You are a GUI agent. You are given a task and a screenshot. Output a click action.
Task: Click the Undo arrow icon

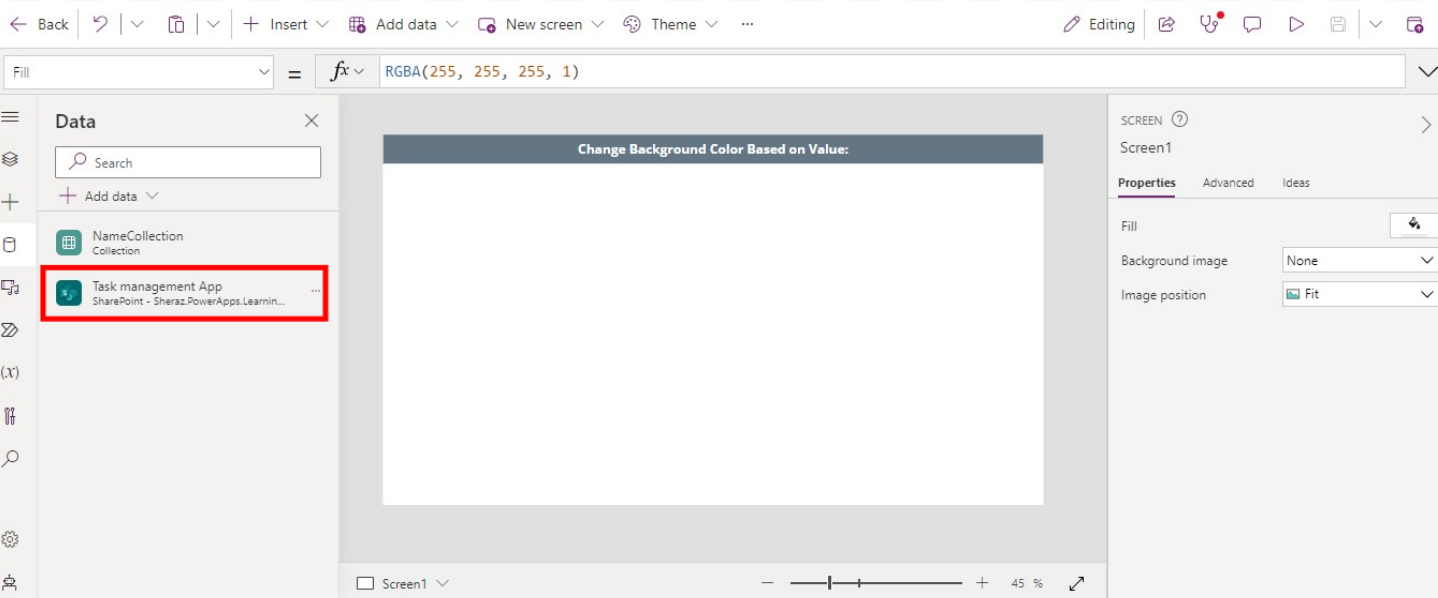[100, 25]
